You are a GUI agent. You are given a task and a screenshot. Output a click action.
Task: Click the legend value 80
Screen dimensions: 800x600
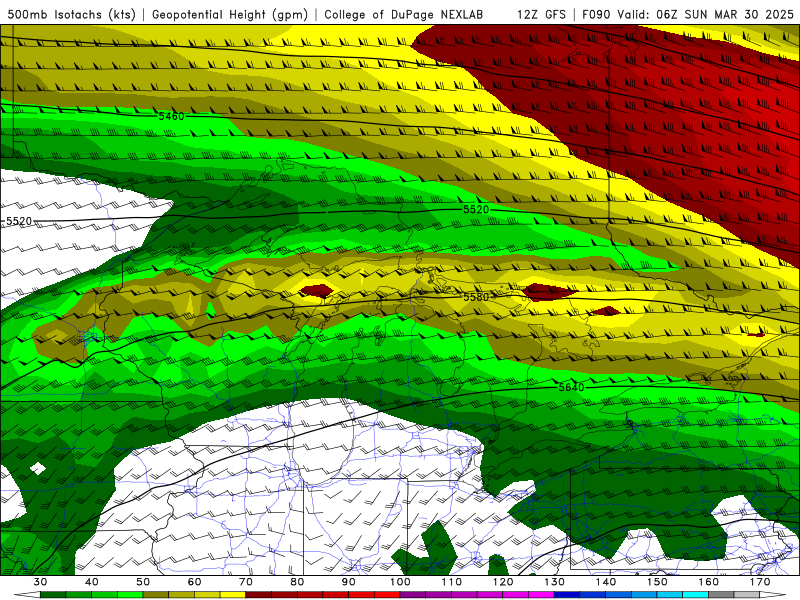coord(297,582)
